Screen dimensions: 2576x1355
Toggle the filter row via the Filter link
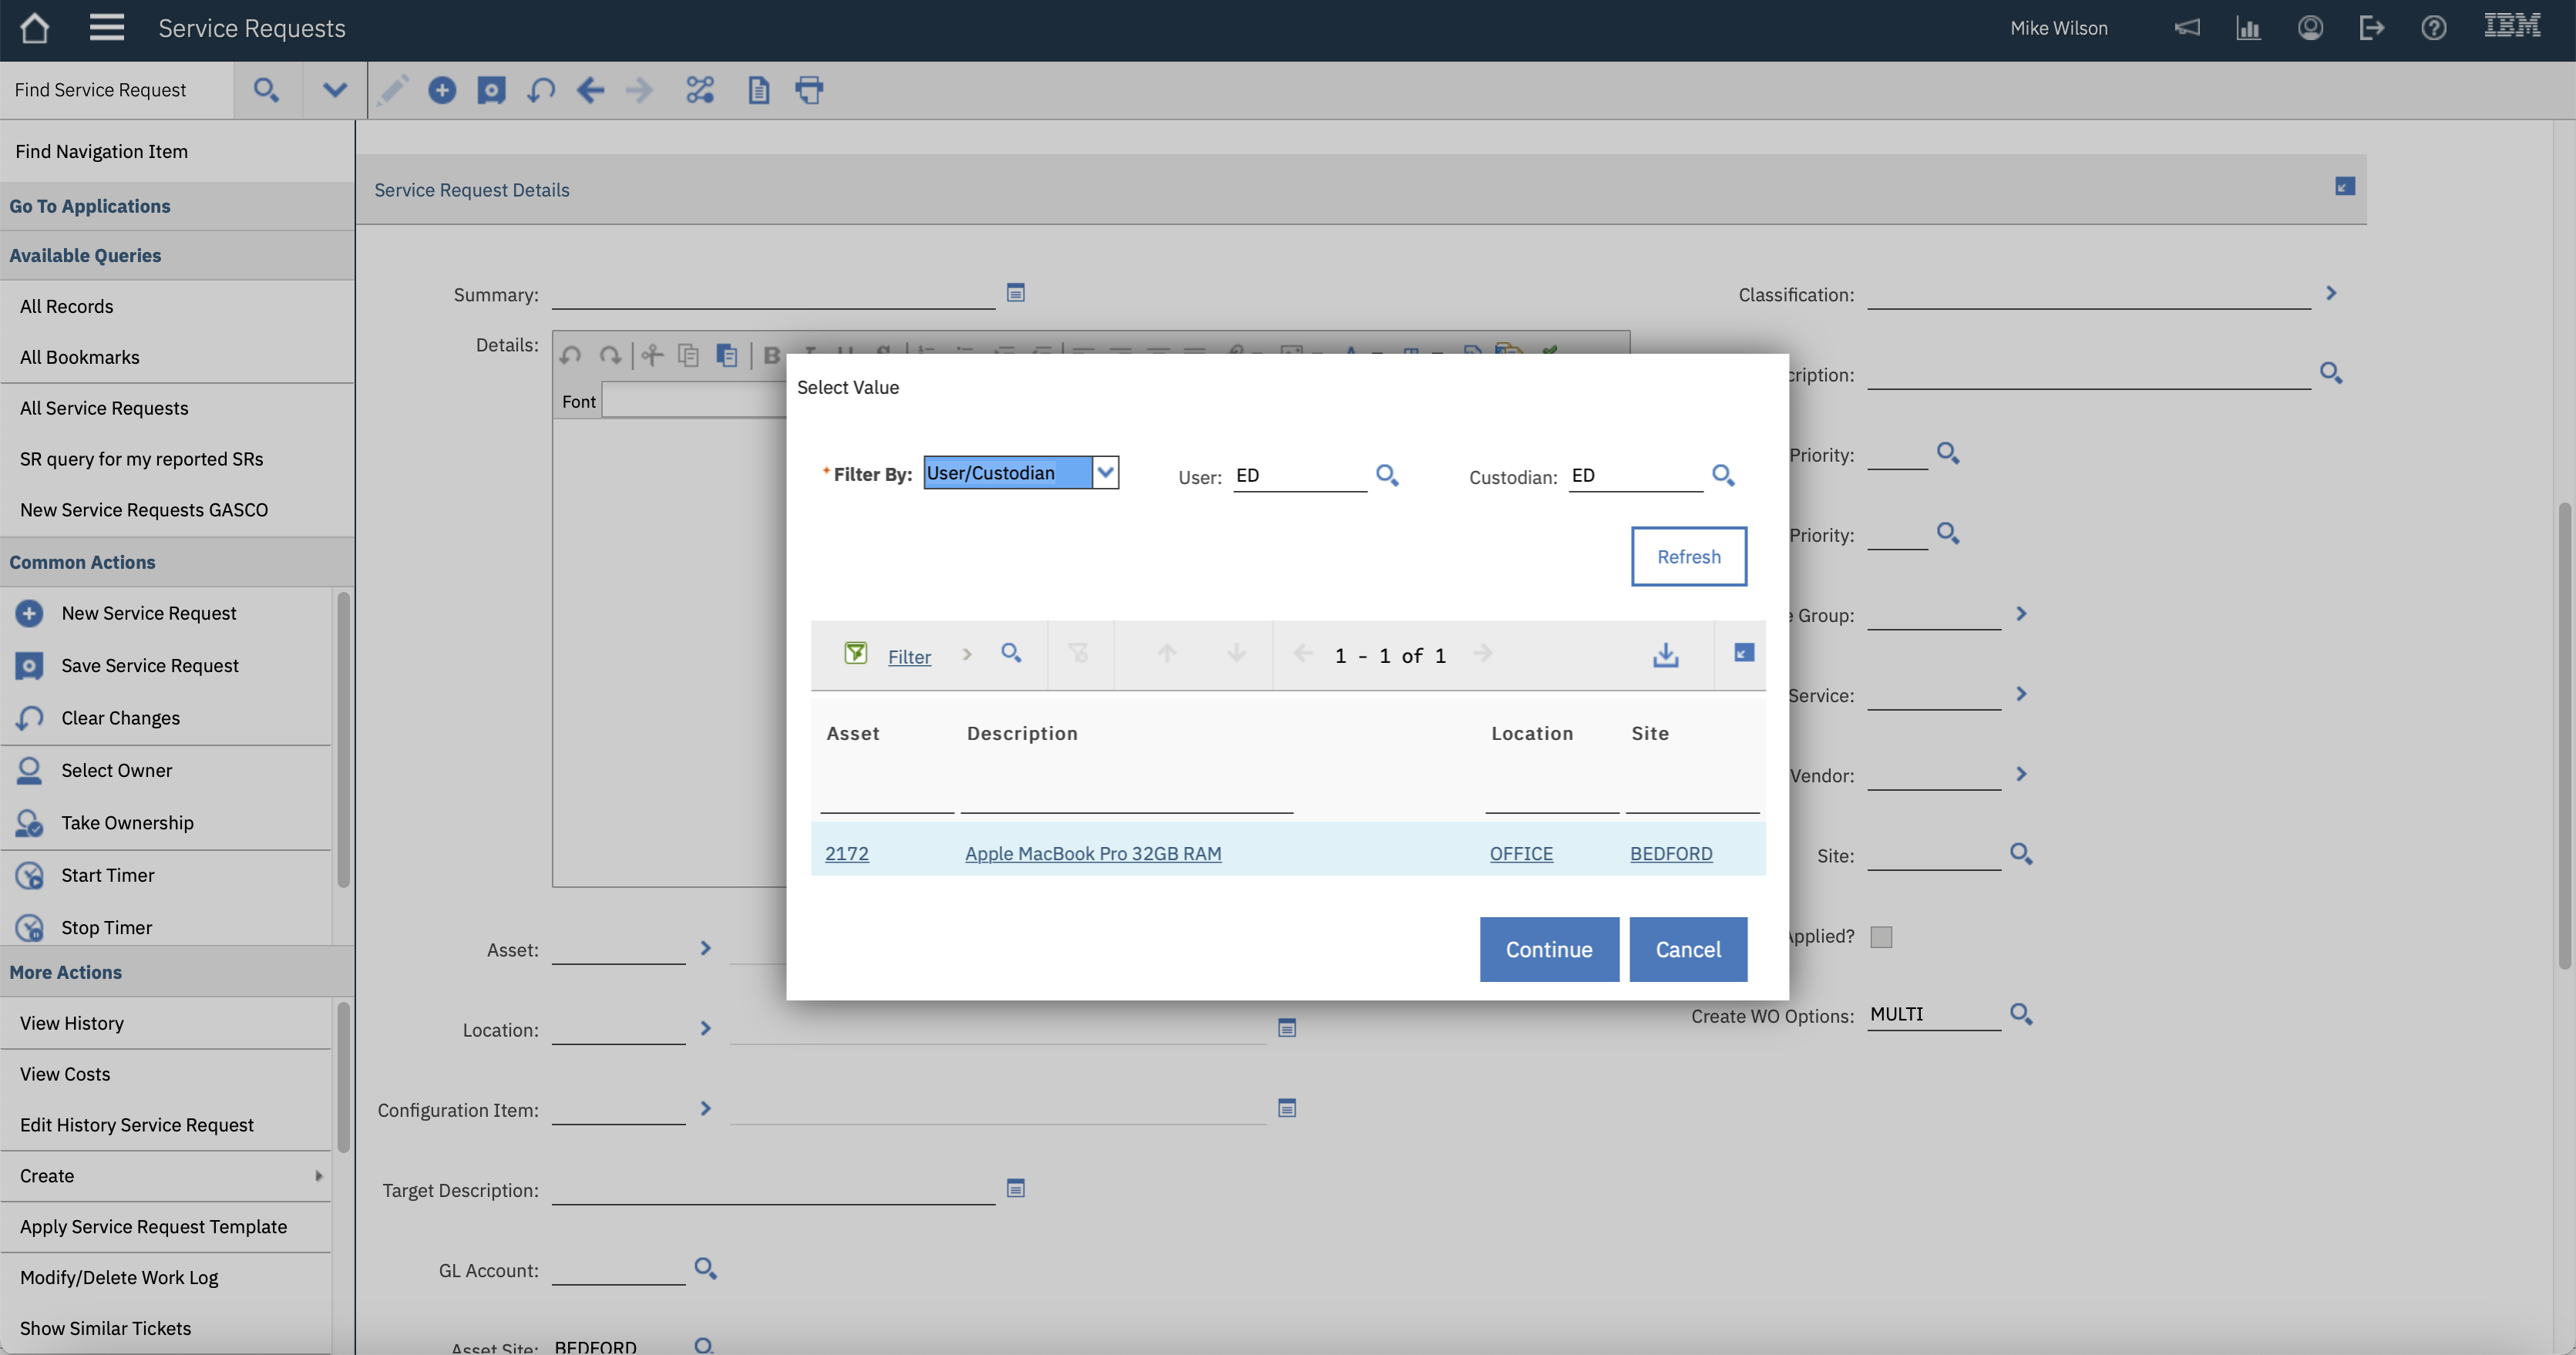[x=909, y=656]
